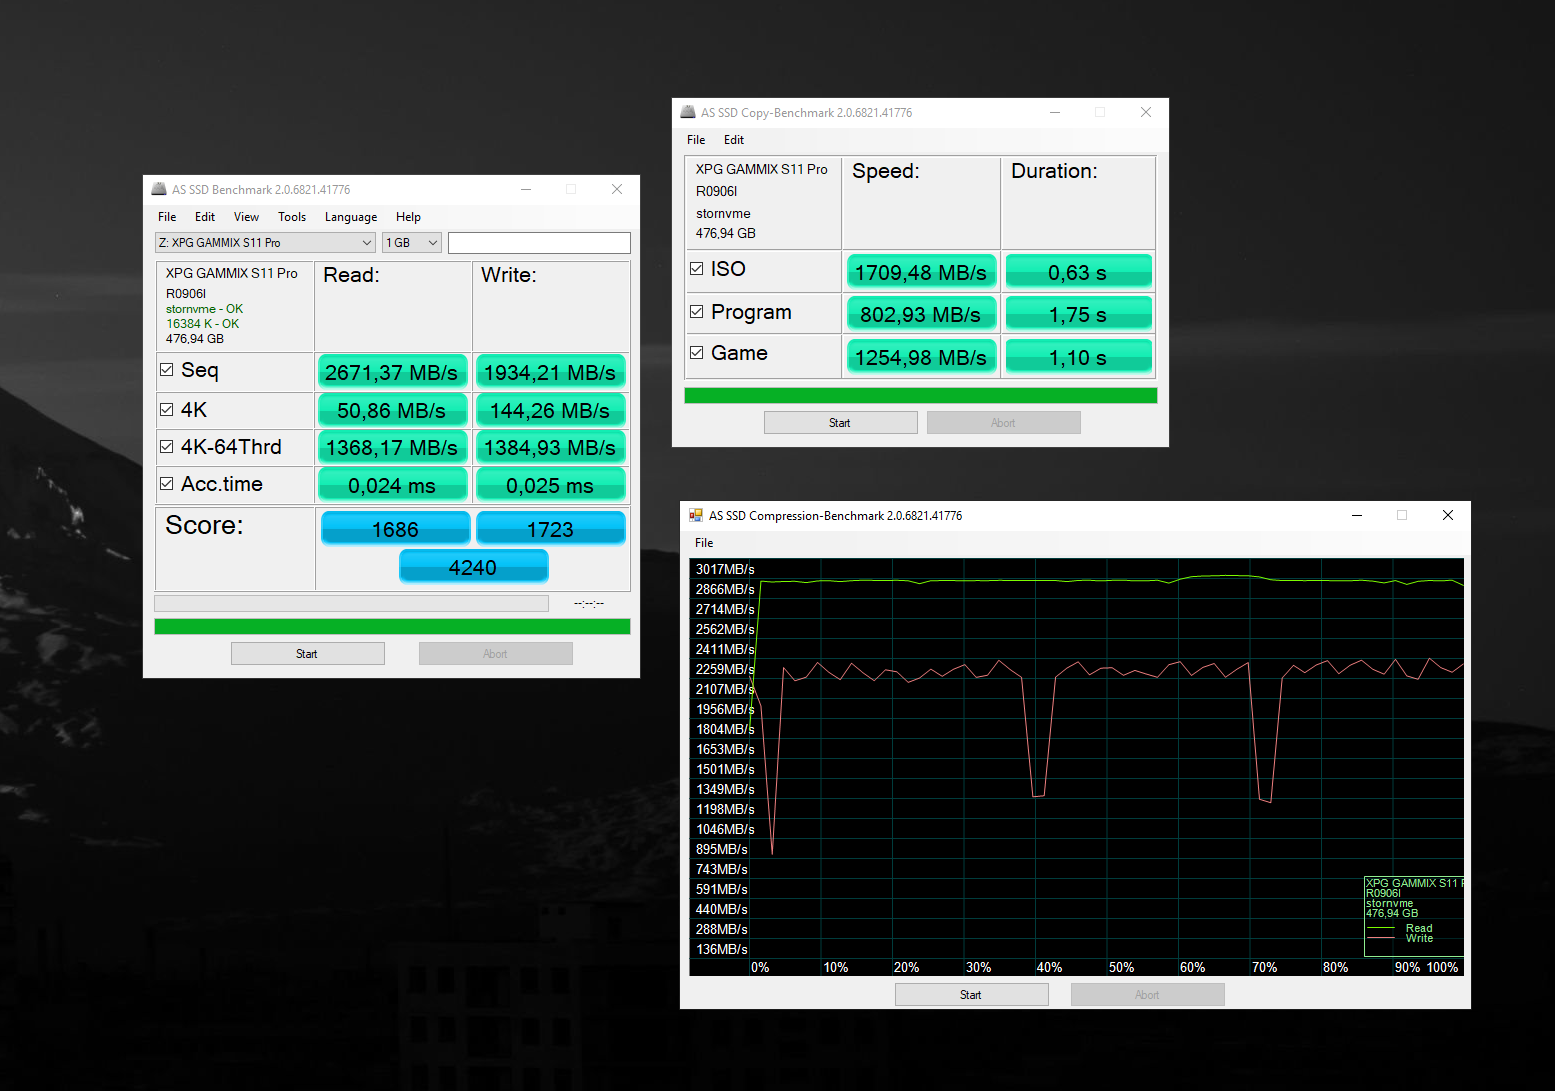Click the read access time 0,024 ms
Image resolution: width=1555 pixels, height=1091 pixels.
(x=392, y=485)
